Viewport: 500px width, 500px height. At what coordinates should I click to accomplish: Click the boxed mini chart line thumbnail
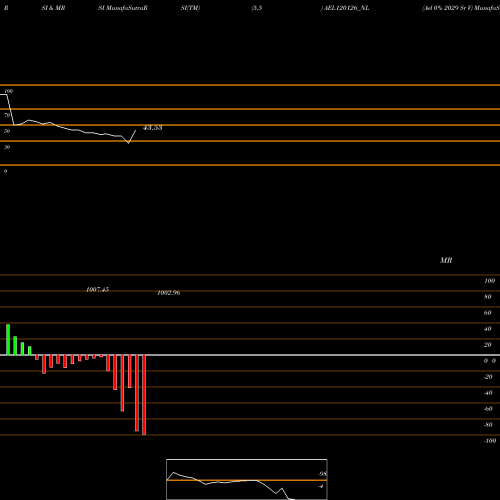[x=247, y=479]
